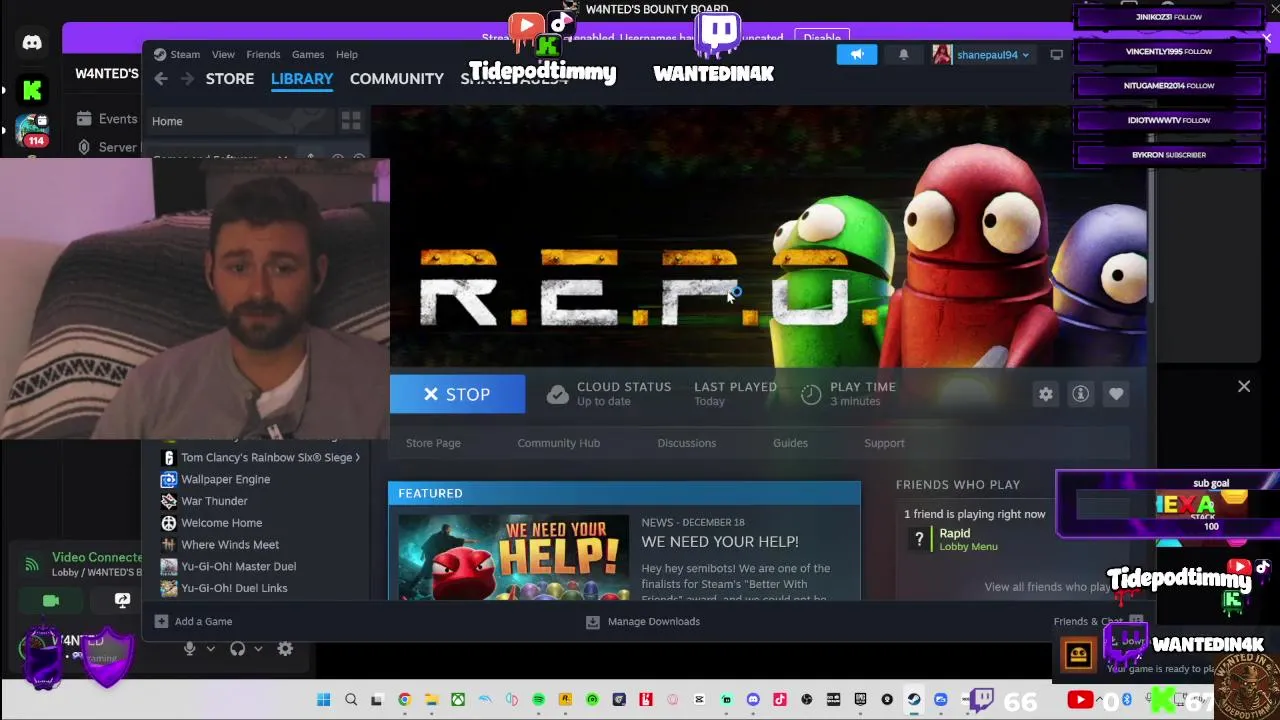Open Steam's notification bell
The height and width of the screenshot is (720, 1280).
coord(903,55)
